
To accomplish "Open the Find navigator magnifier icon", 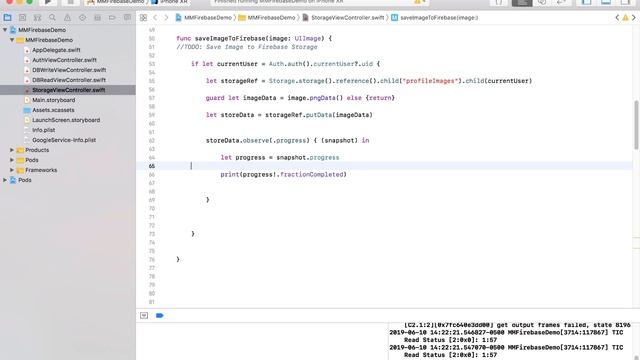I will (52, 18).
